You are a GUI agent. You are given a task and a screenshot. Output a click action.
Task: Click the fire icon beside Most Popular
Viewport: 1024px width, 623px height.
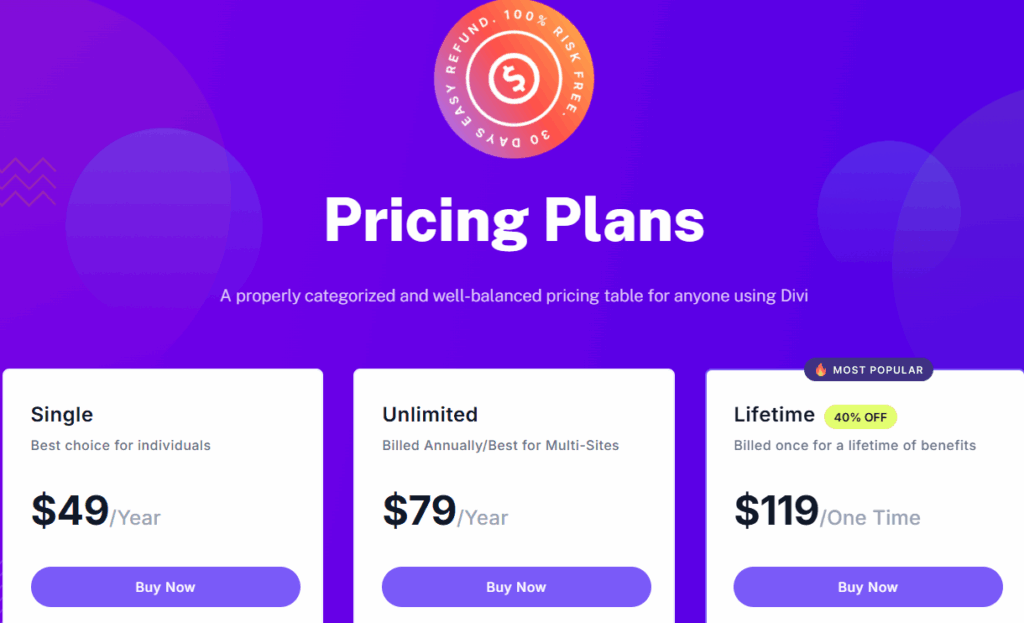click(820, 370)
